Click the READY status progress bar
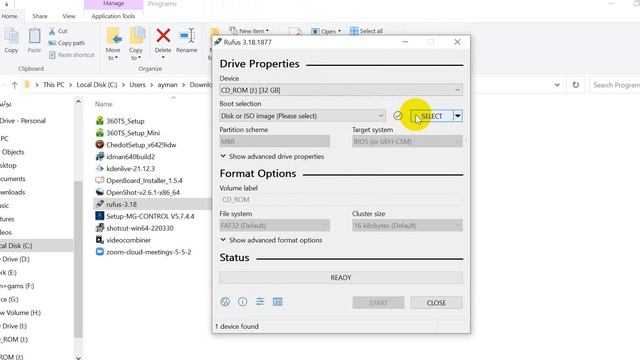The height and width of the screenshot is (360, 640). pos(341,278)
